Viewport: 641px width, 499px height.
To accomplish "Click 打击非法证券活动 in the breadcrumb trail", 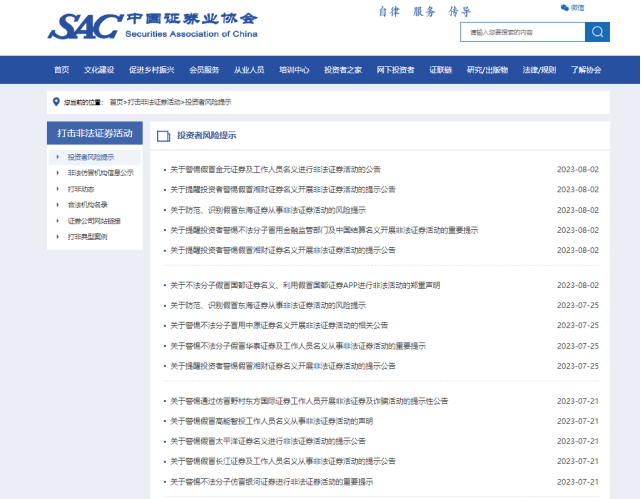I will click(154, 102).
